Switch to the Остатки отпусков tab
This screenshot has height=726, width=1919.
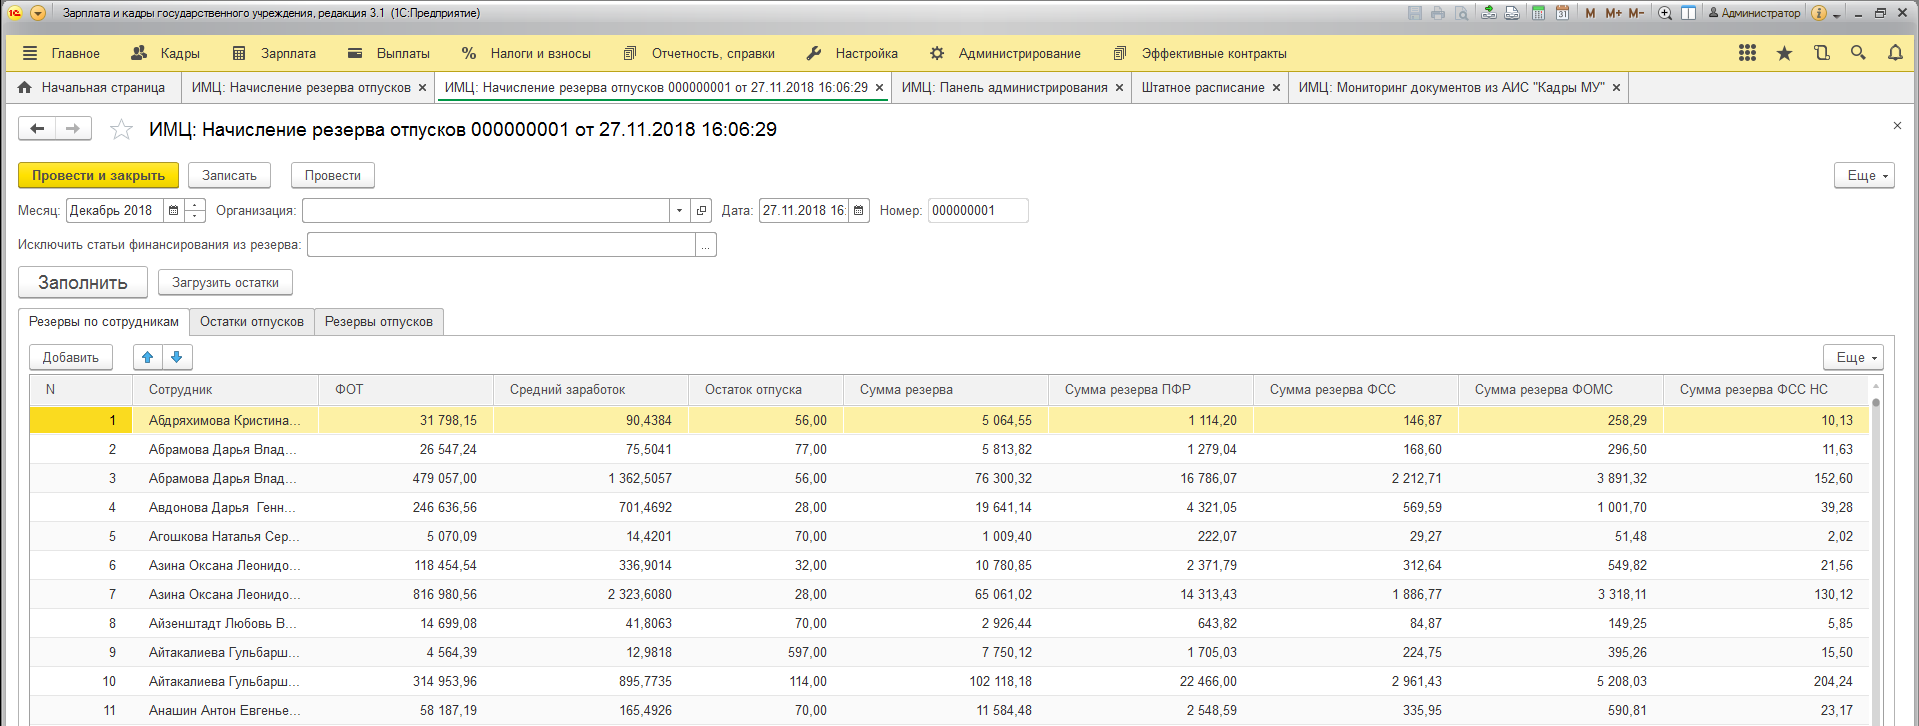(251, 322)
